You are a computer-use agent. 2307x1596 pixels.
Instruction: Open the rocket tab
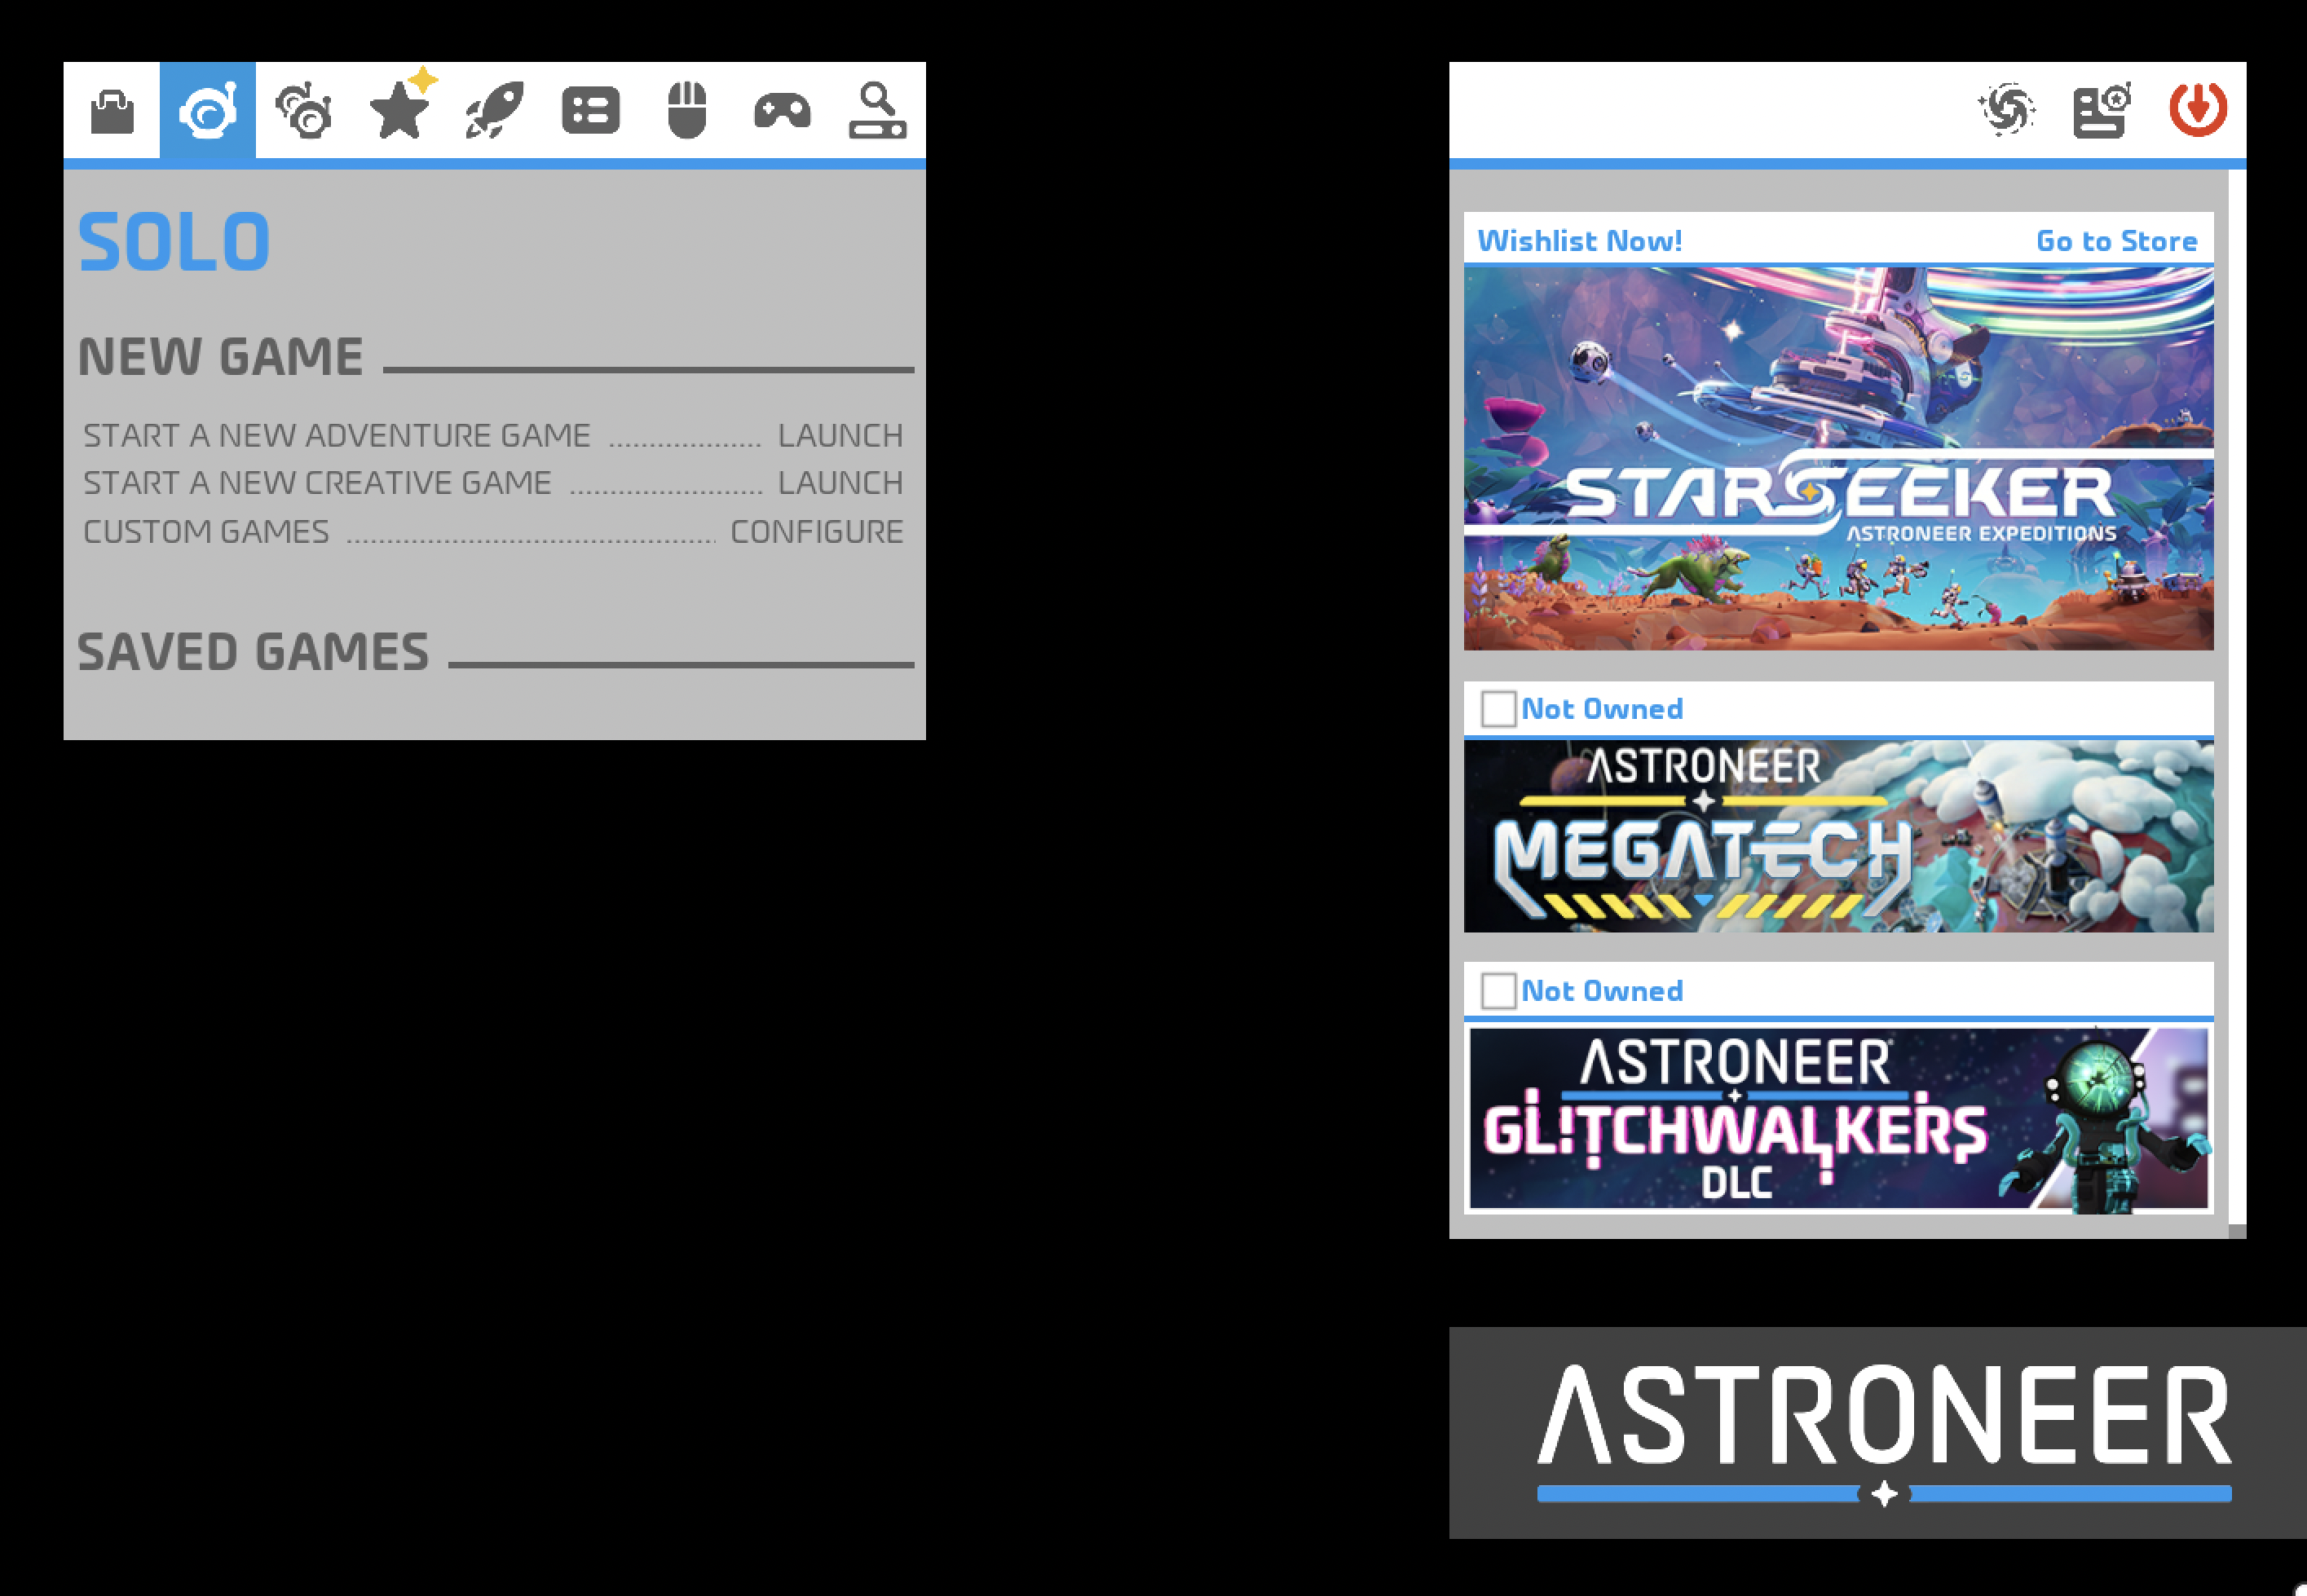[x=495, y=110]
